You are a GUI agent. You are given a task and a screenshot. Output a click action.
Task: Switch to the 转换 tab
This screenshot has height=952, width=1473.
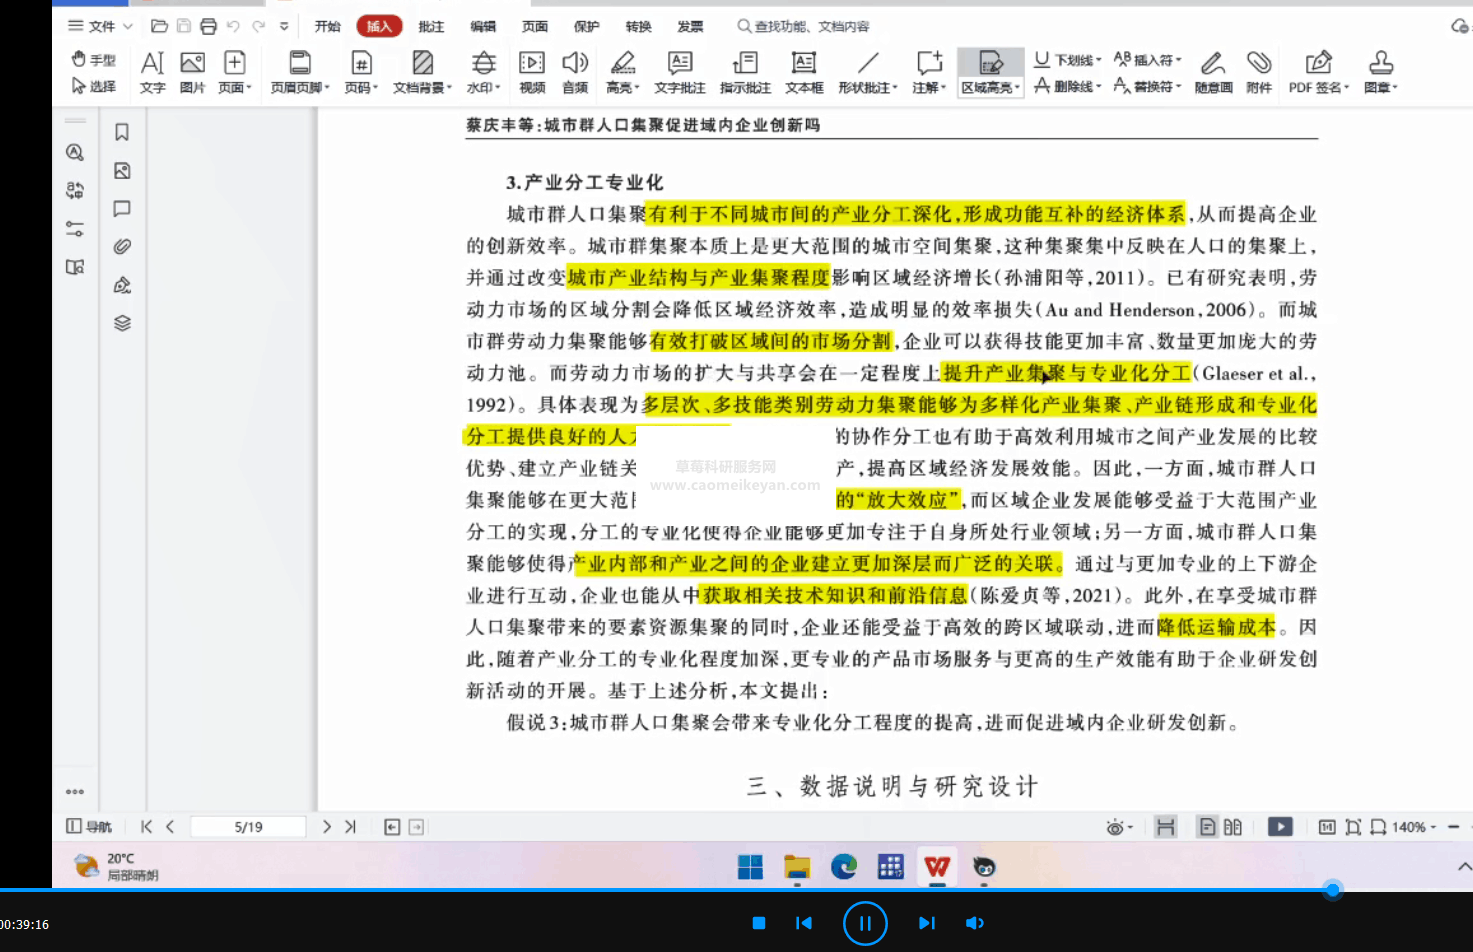638,26
